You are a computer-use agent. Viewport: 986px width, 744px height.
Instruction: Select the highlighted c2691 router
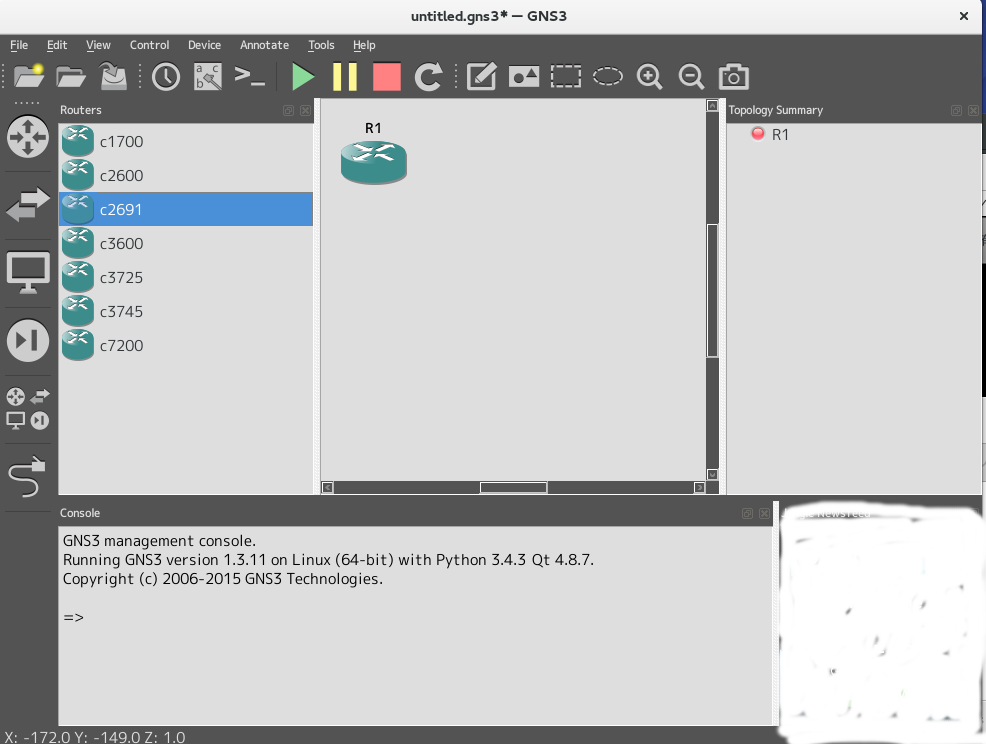click(186, 209)
